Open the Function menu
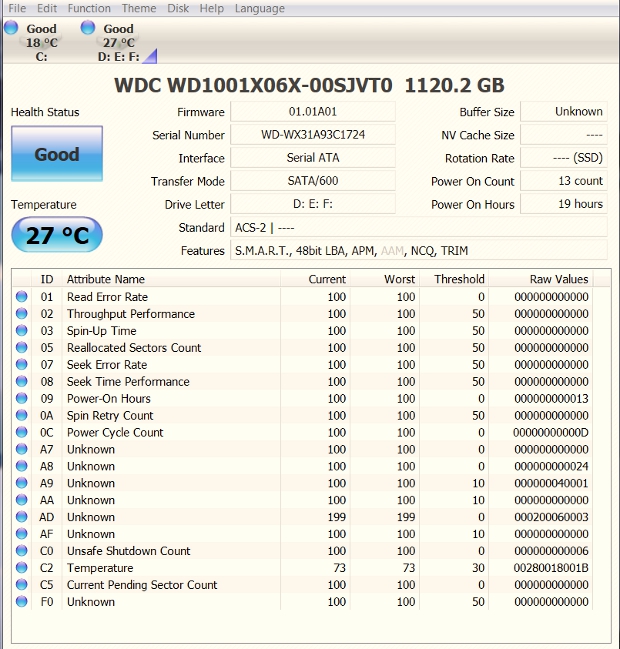Viewport: 620px width, 649px height. [x=89, y=8]
